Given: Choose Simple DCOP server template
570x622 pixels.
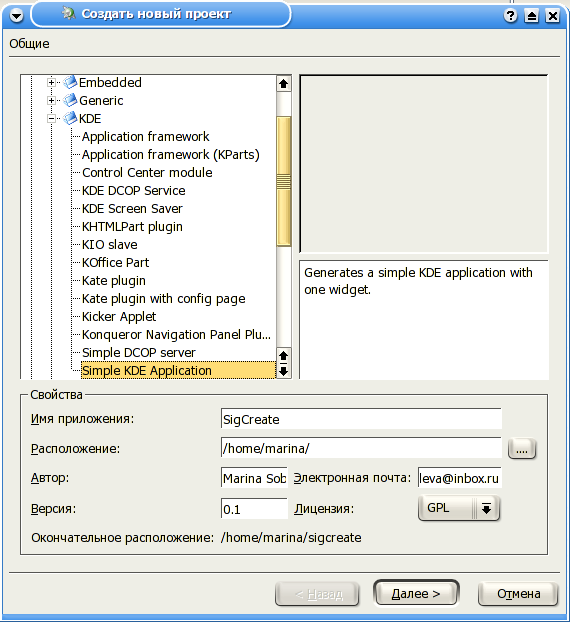Looking at the screenshot, I should point(138,353).
